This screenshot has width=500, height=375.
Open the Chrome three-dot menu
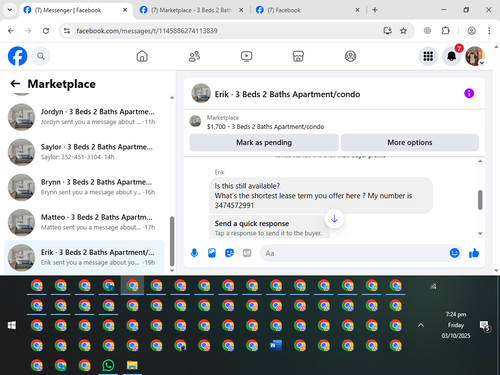[x=489, y=31]
